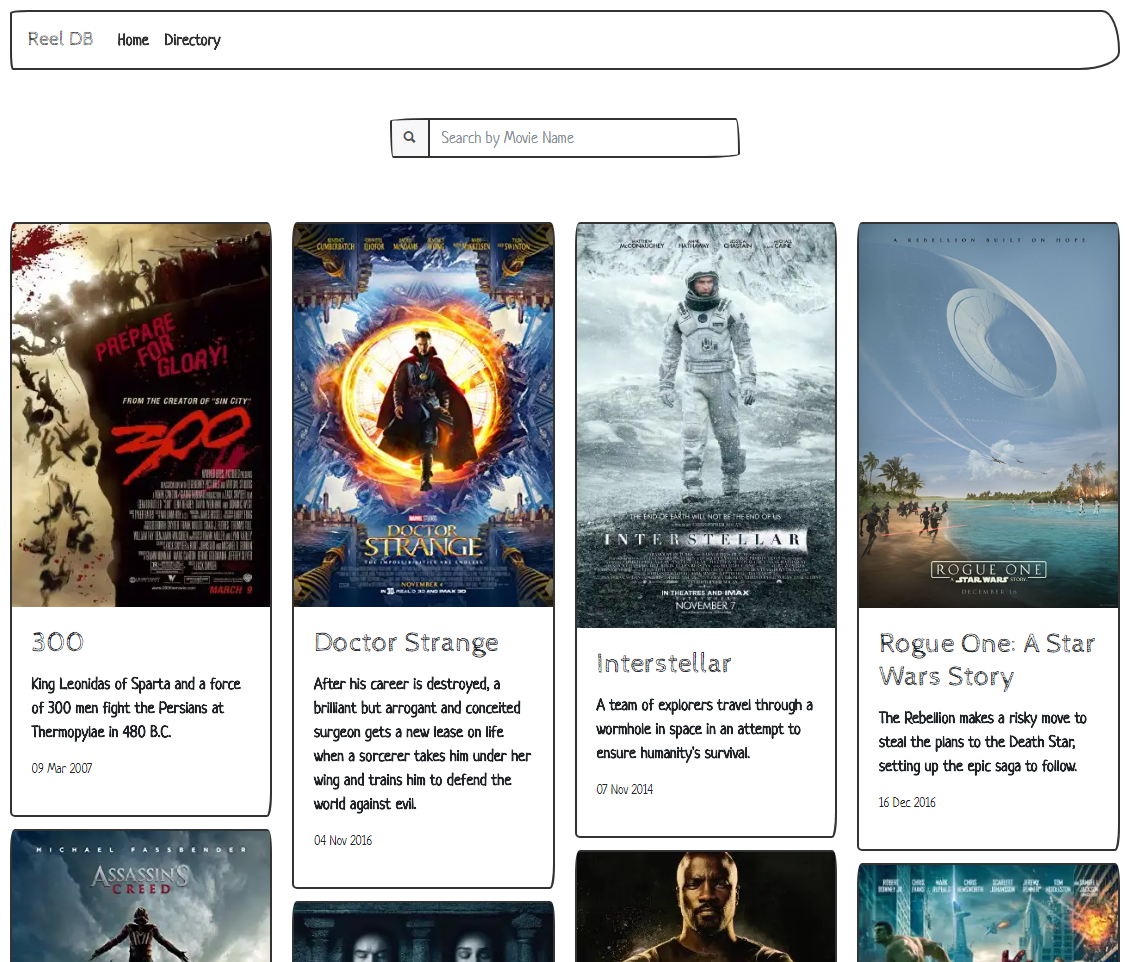Open the Rogue One poster image
Image resolution: width=1132 pixels, height=962 pixels.
tap(988, 416)
